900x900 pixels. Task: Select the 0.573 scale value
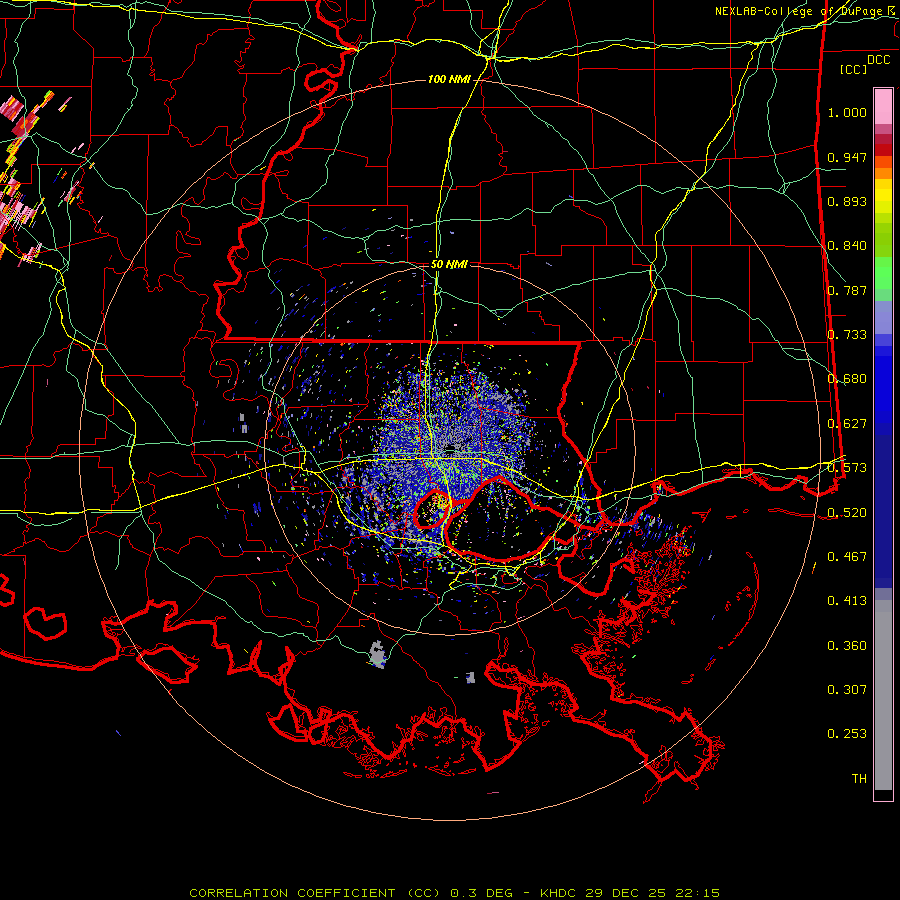click(x=847, y=468)
